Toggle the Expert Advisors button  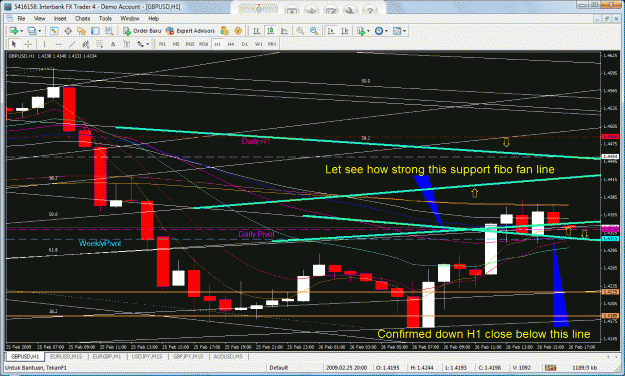[x=190, y=31]
